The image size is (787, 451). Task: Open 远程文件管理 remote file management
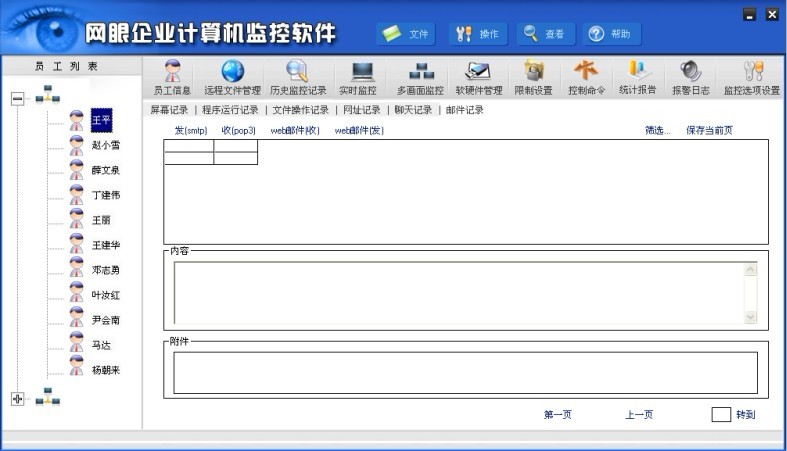pos(232,78)
